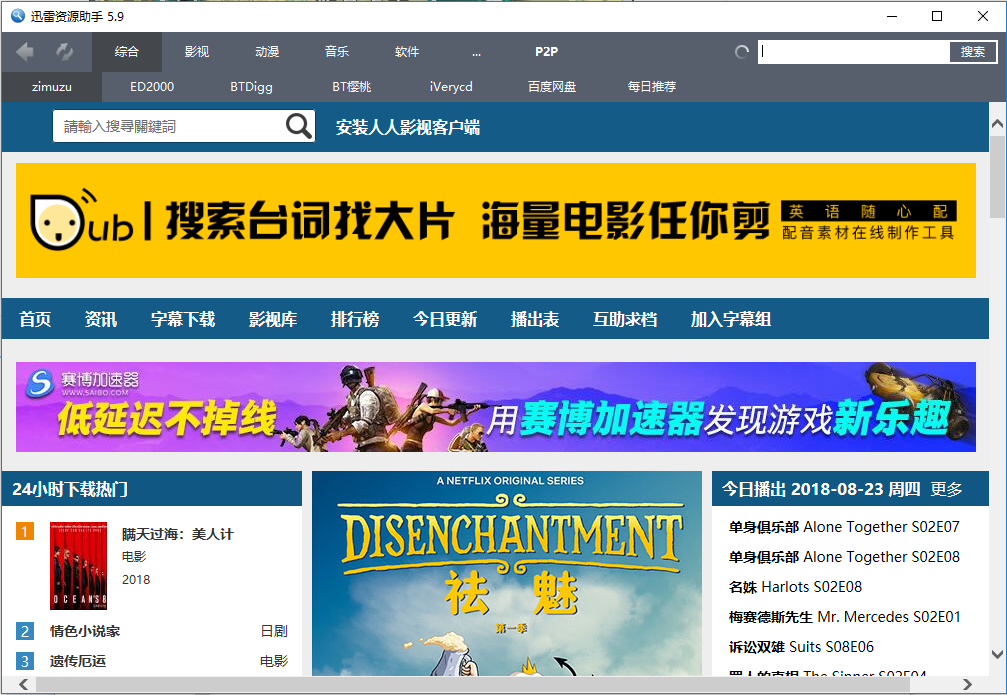Click the 迅雷资源助手 icon in the title bar
Image resolution: width=1007 pixels, height=695 pixels.
[16, 15]
